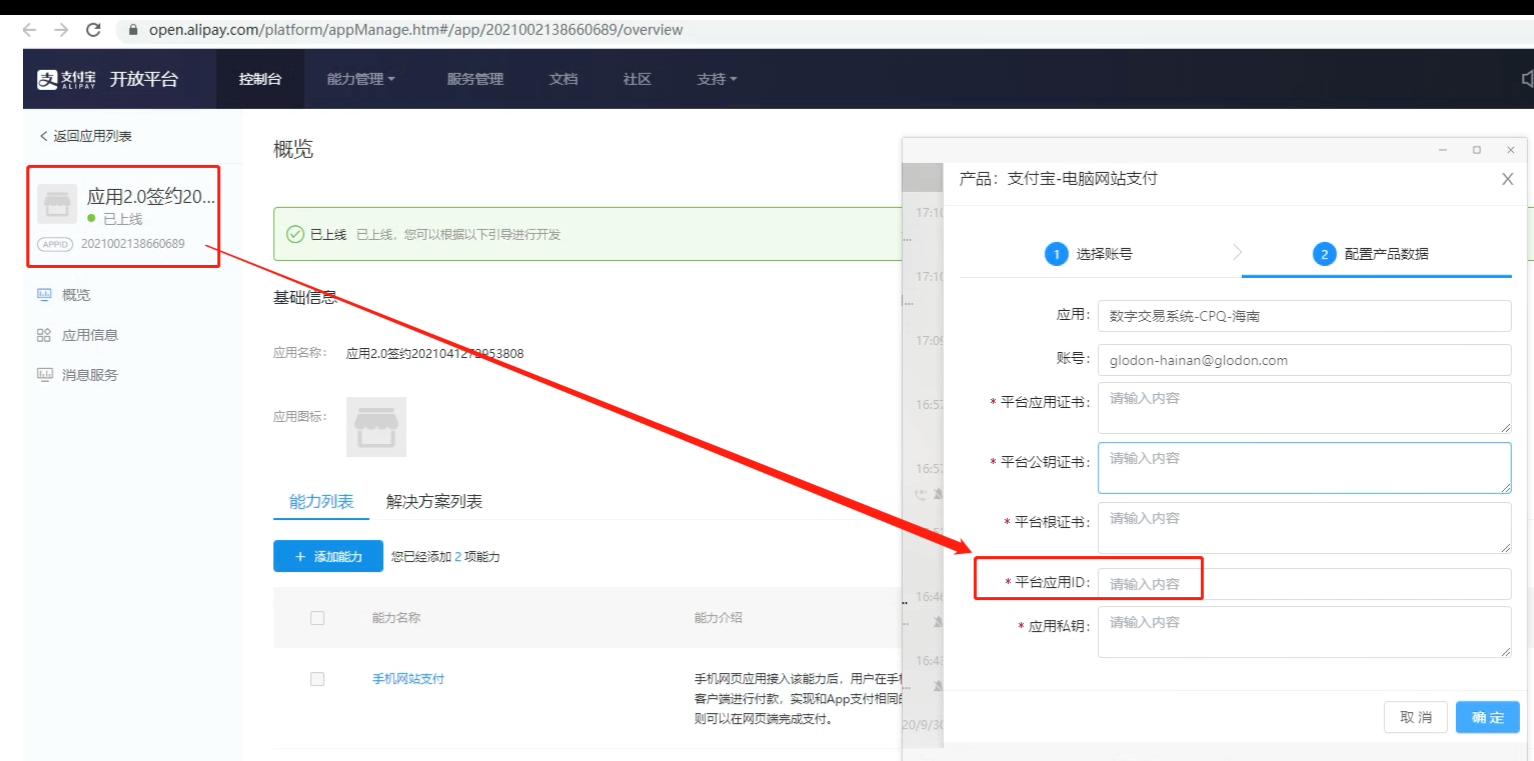
Task: Switch to 解决方案列表 tab
Action: tap(434, 502)
